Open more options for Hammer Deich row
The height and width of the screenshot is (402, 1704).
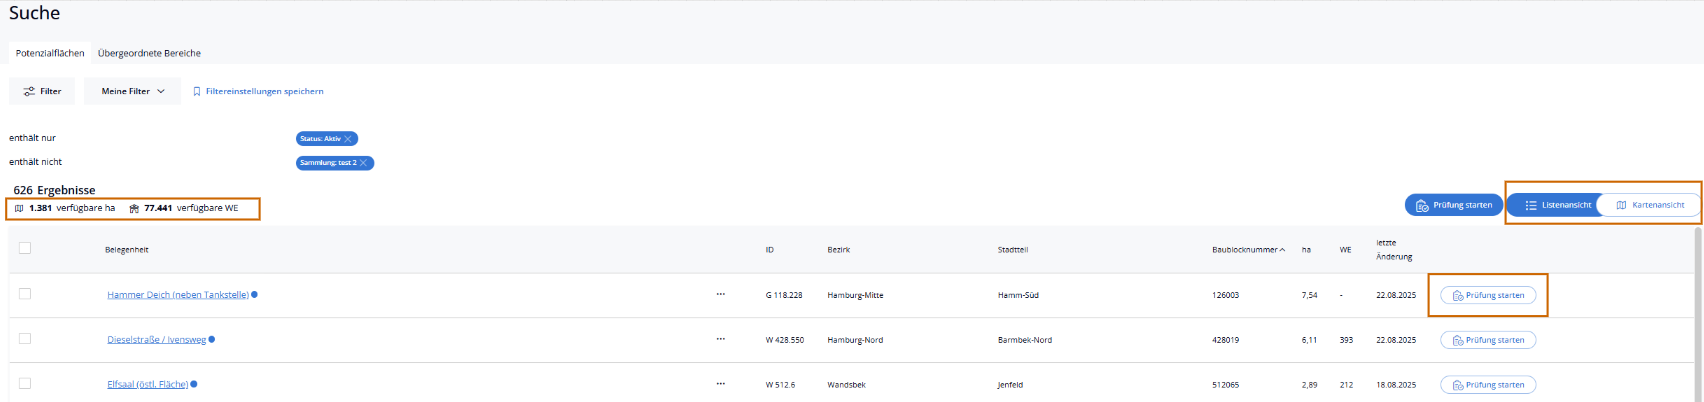click(x=720, y=295)
